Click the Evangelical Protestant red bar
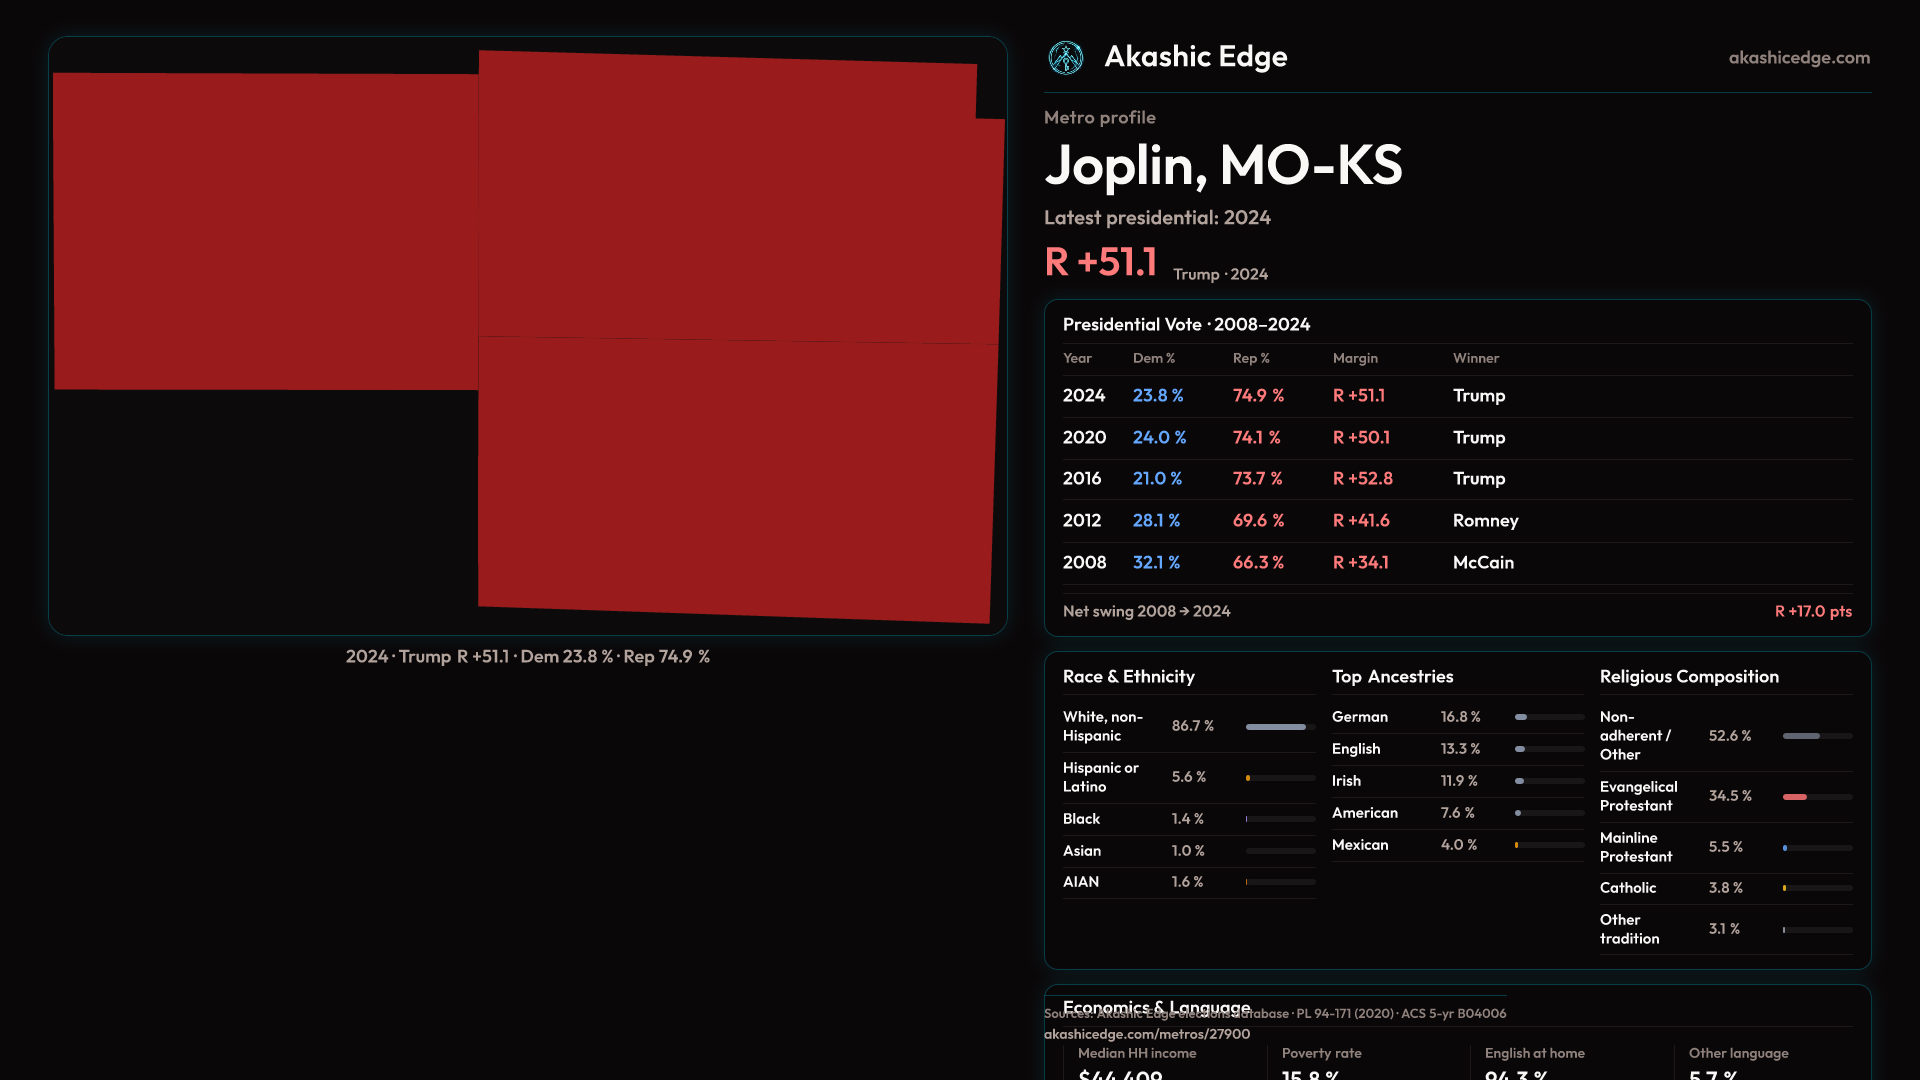The height and width of the screenshot is (1080, 1920). pyautogui.click(x=1795, y=797)
